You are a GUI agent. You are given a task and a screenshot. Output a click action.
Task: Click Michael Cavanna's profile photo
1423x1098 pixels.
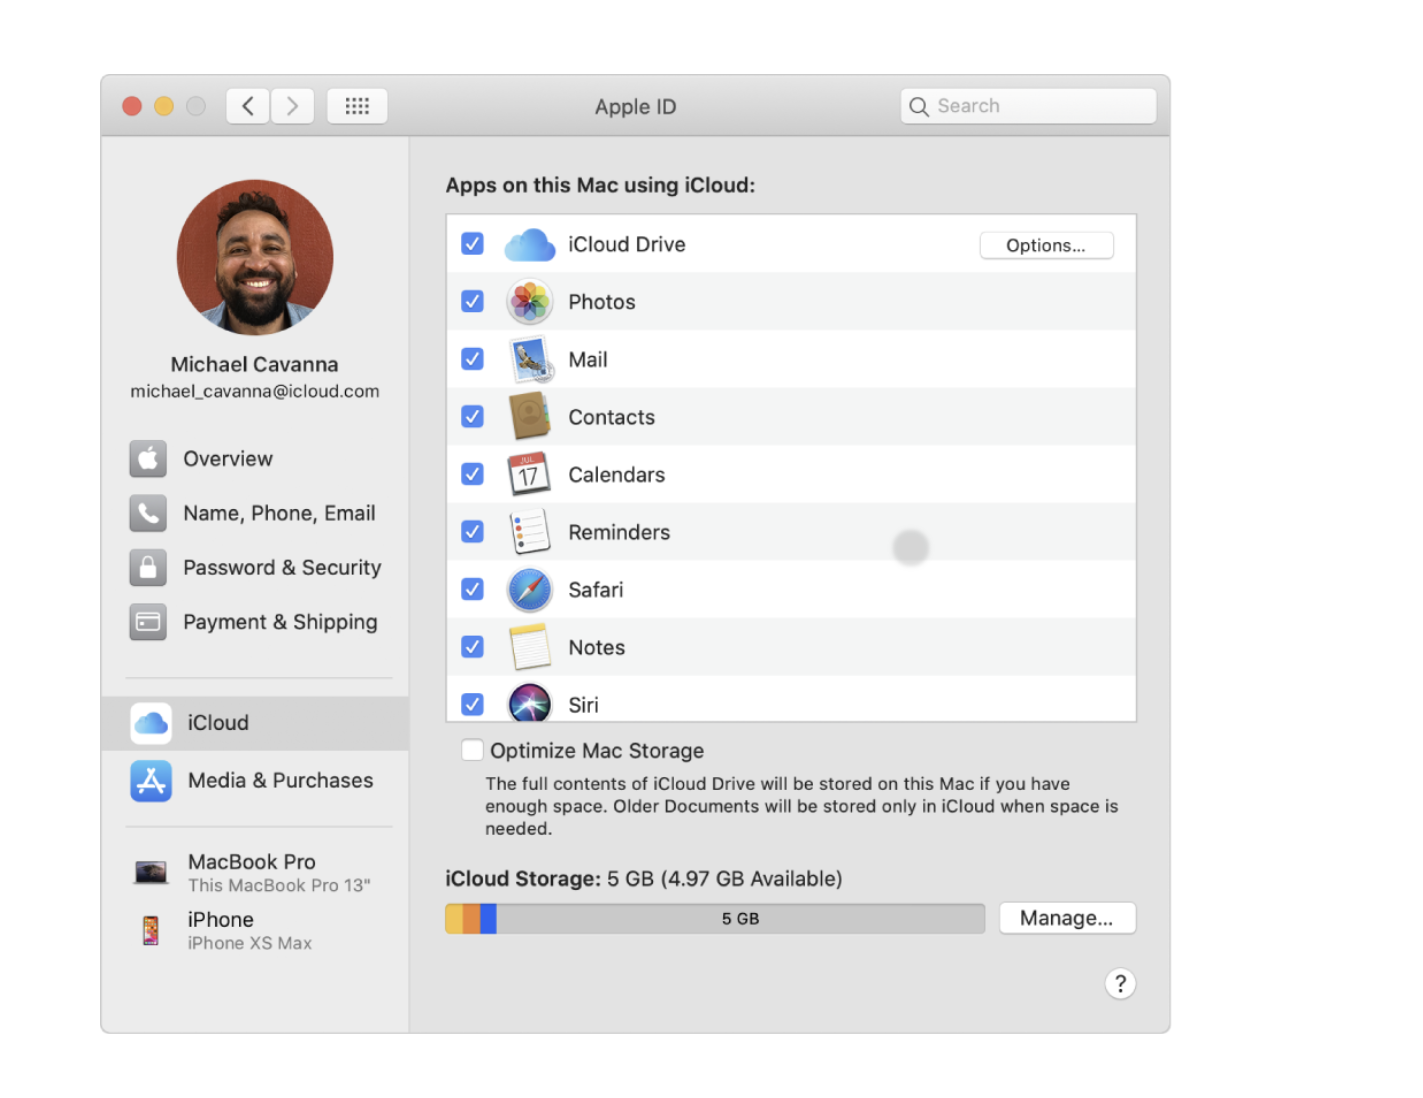pyautogui.click(x=255, y=257)
